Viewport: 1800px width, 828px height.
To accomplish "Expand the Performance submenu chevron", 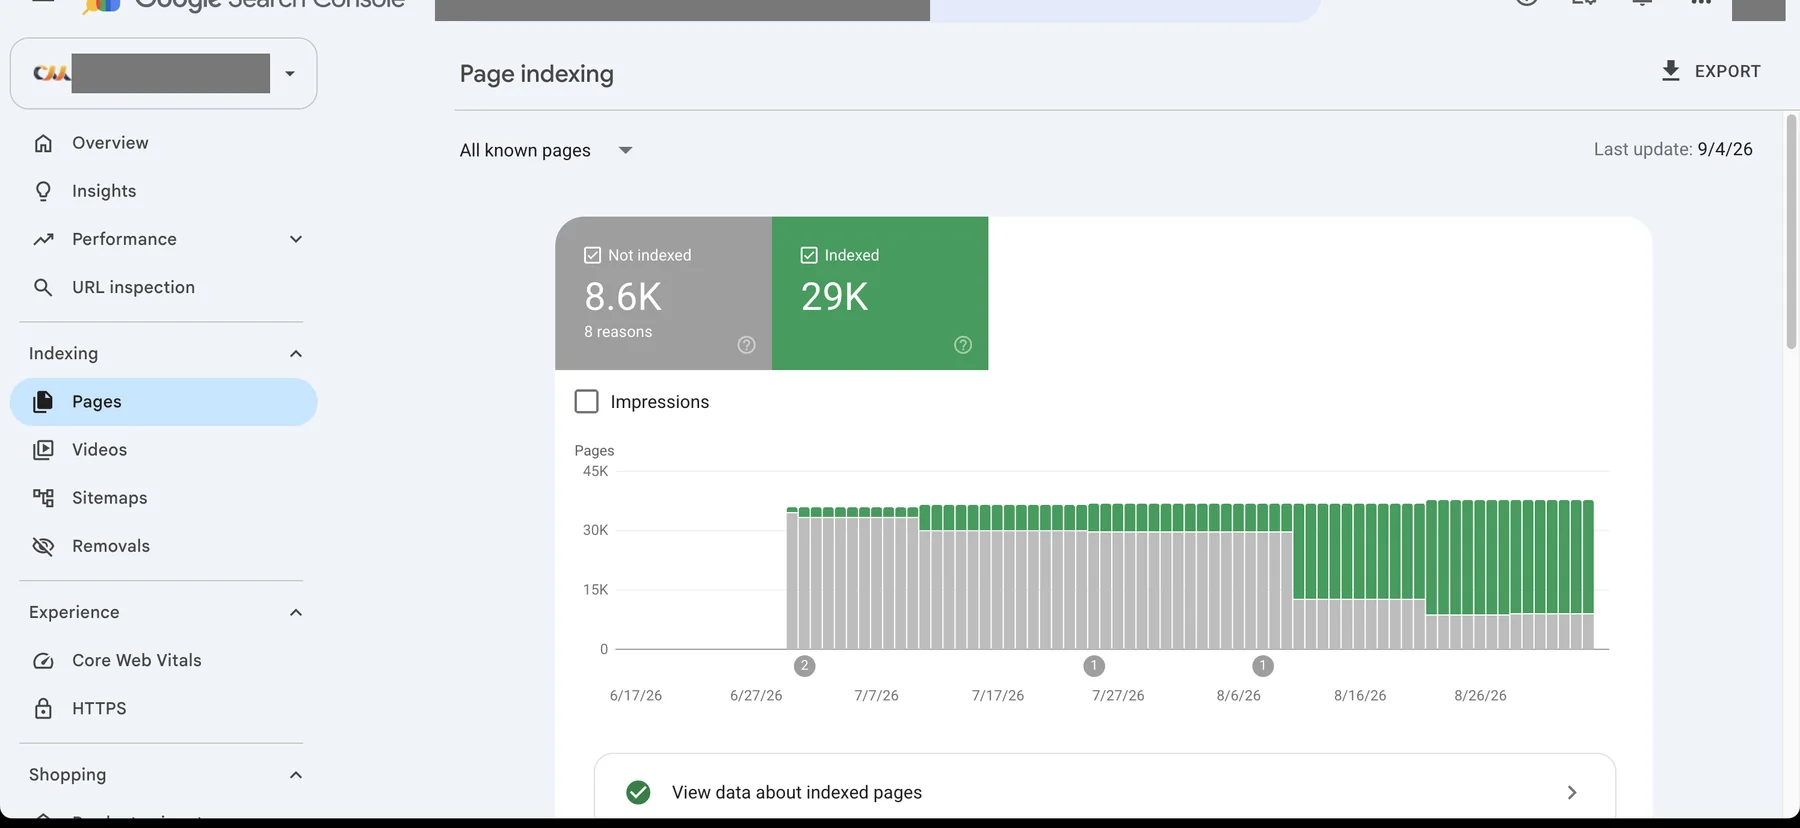I will (296, 239).
